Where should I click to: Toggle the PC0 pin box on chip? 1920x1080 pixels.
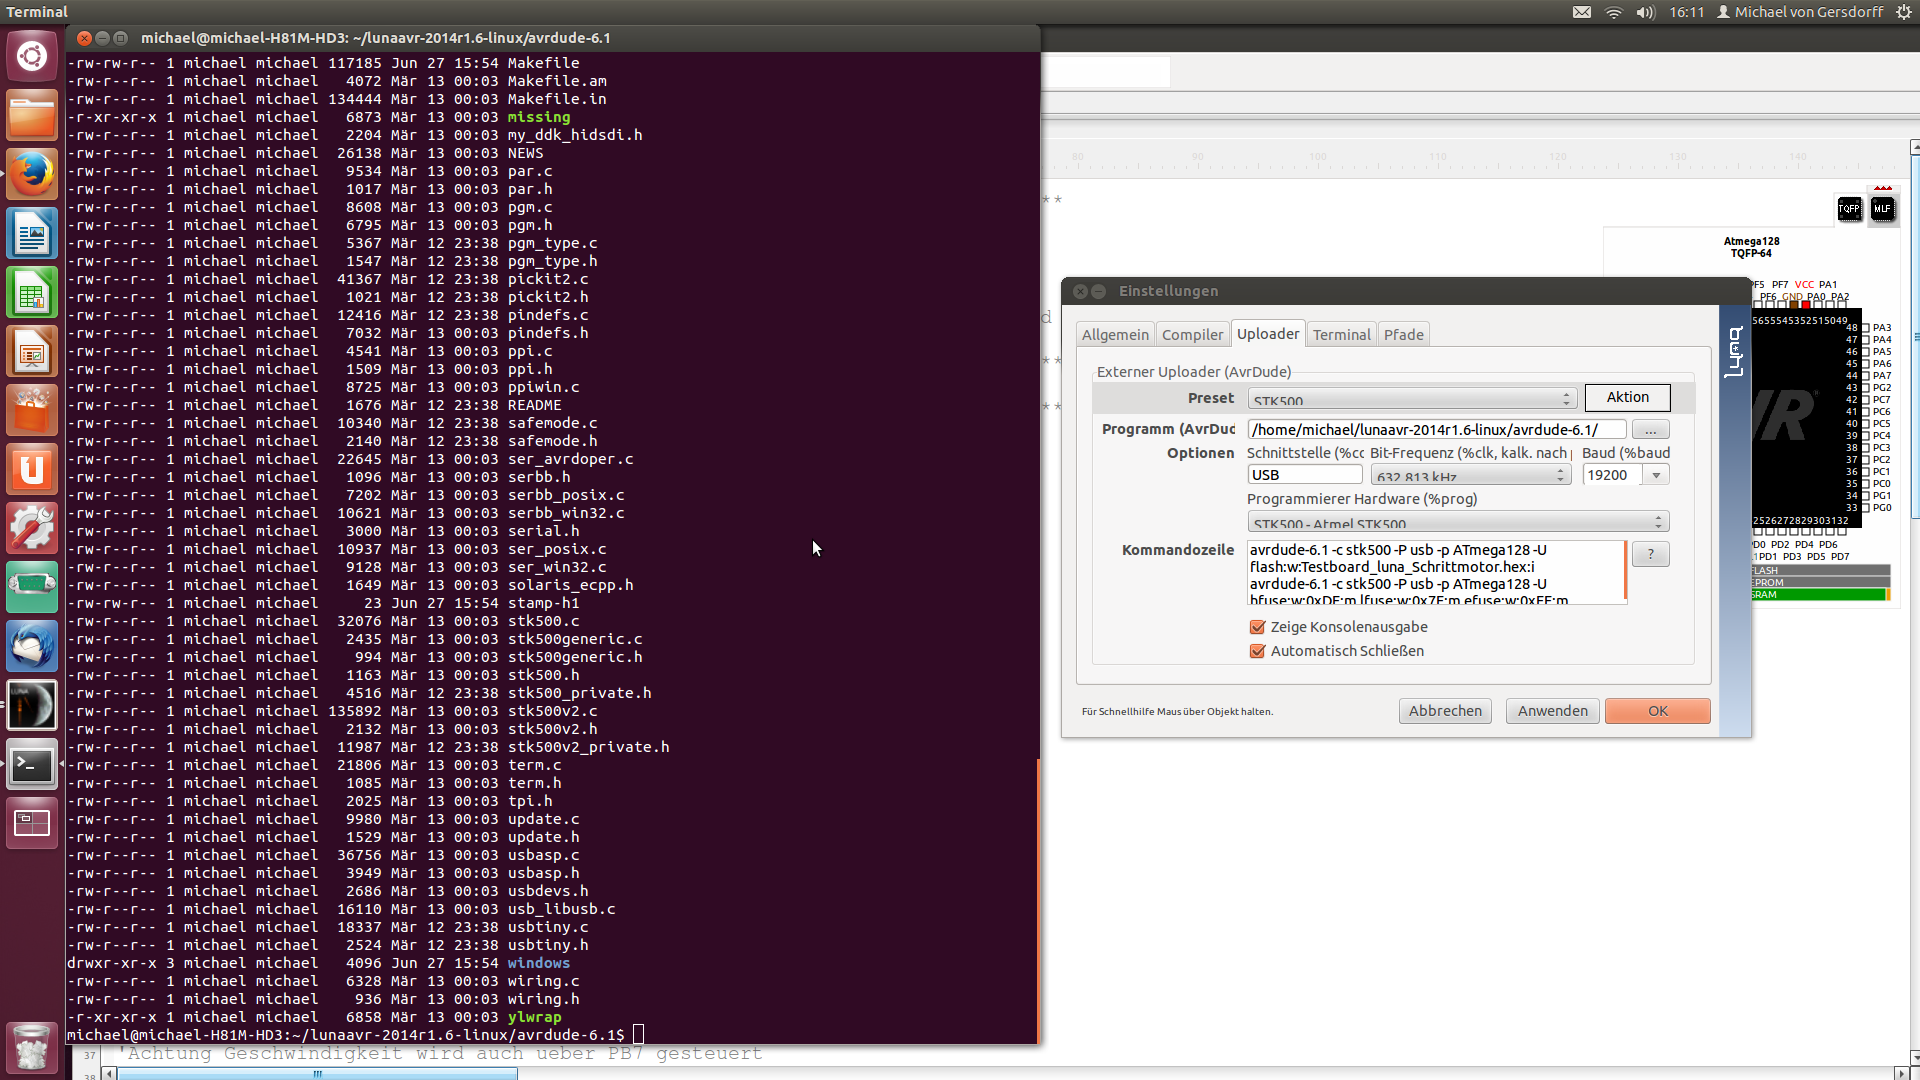coord(1865,484)
